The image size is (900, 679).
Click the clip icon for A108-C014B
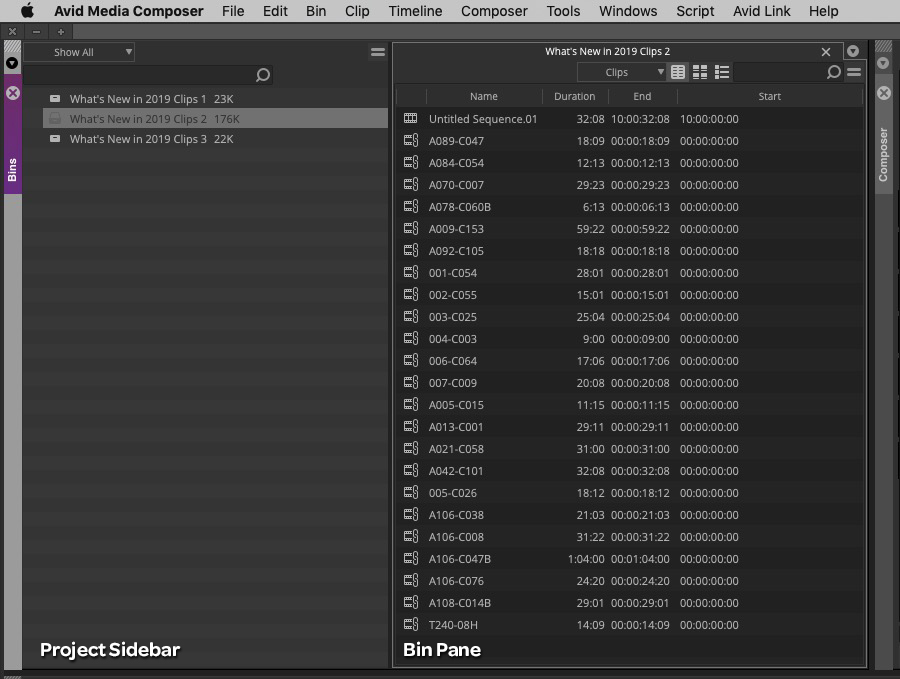(x=410, y=603)
